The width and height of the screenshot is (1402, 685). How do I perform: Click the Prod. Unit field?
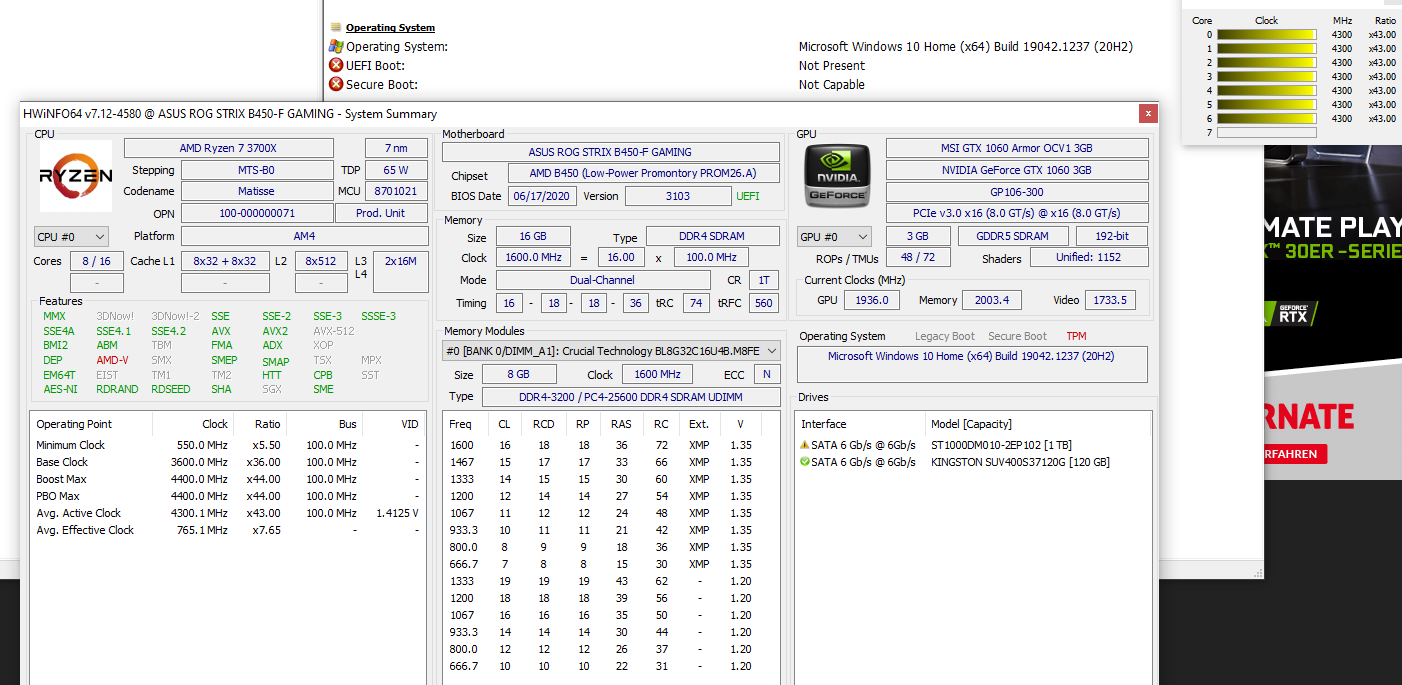click(383, 213)
